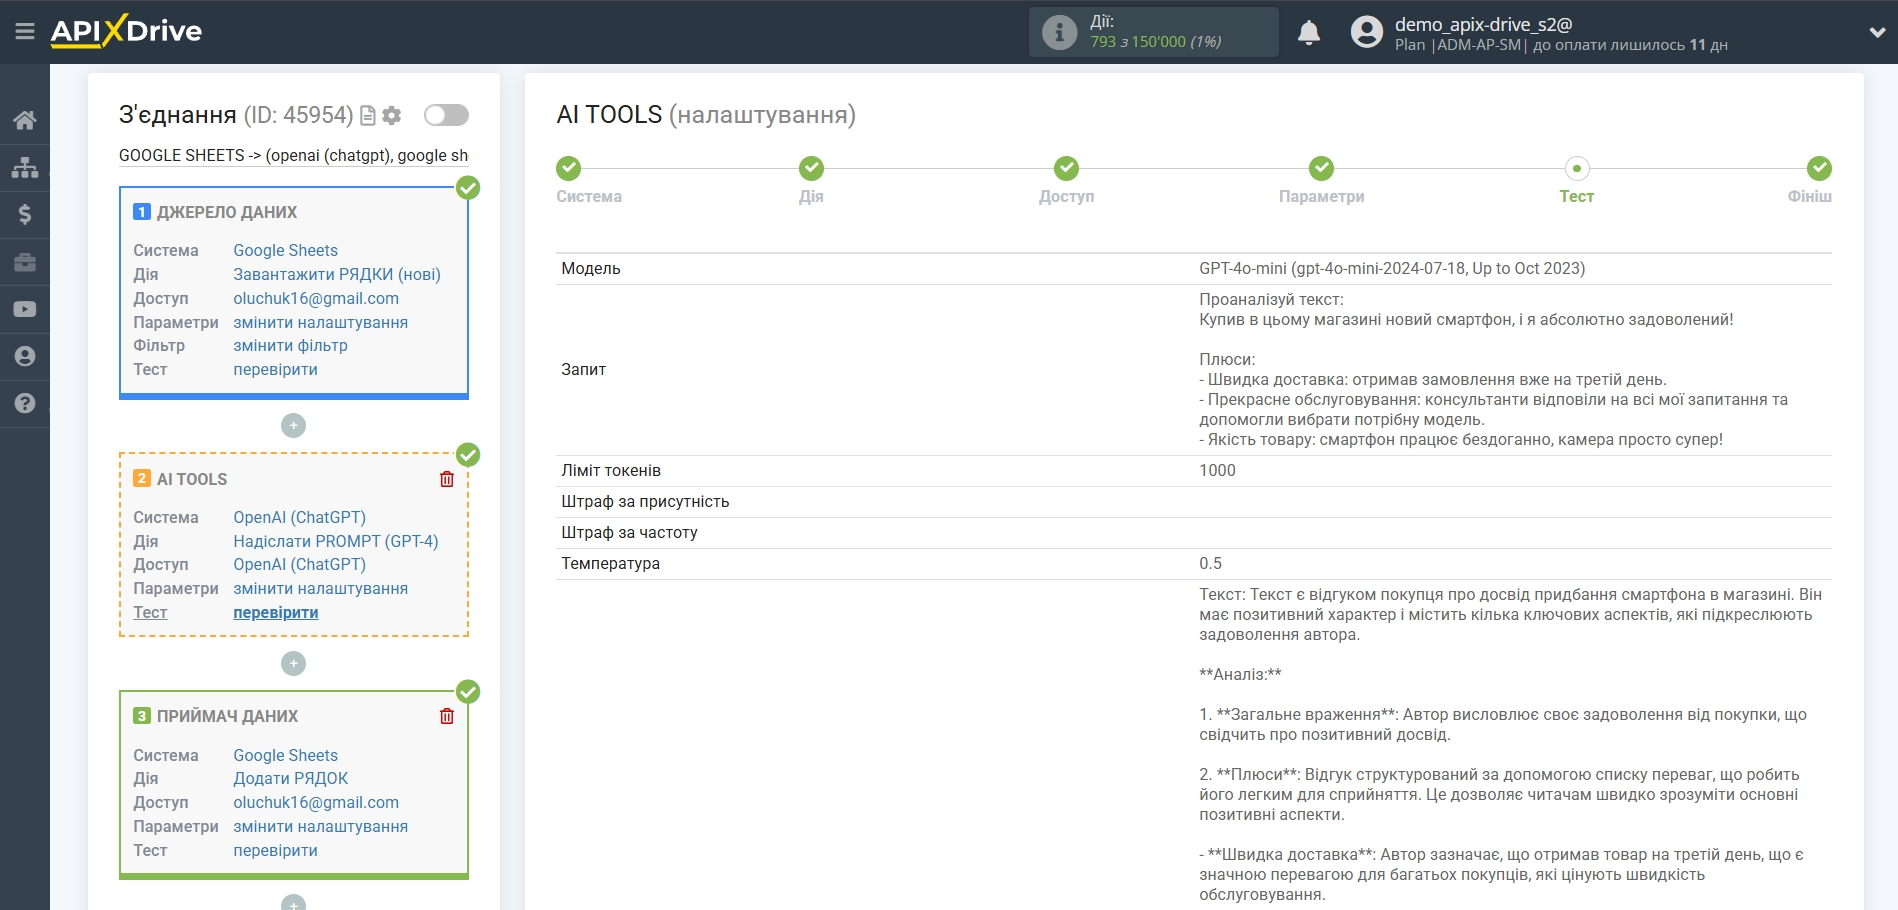Open briefcase icon in sidebar
1898x910 pixels.
tap(25, 262)
